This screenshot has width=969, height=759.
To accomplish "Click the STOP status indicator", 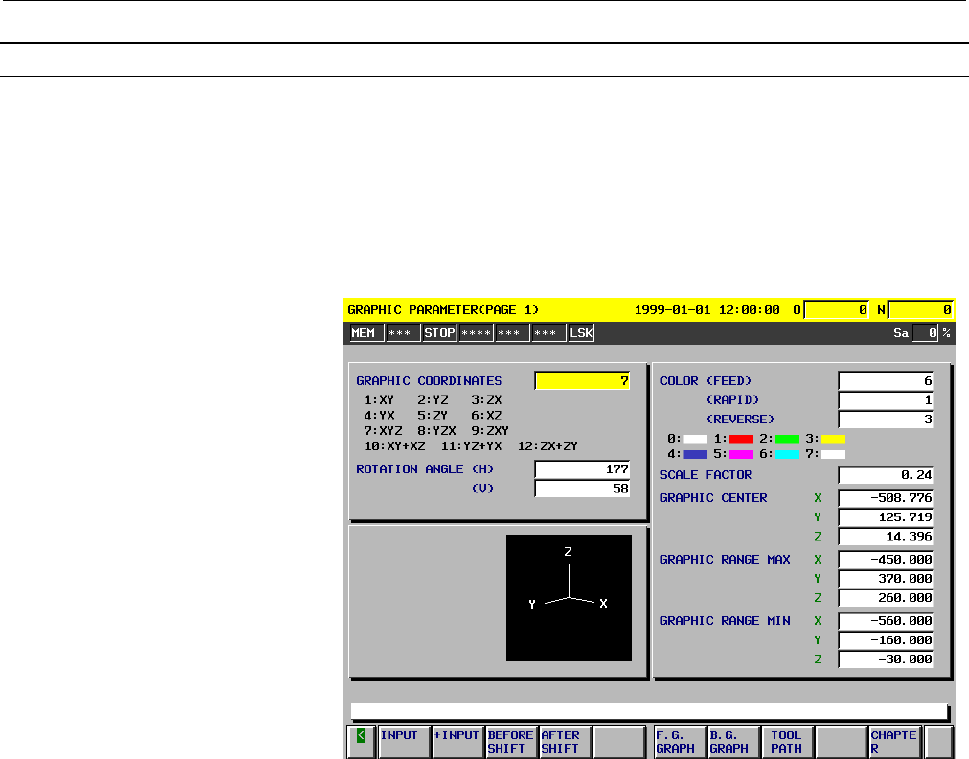I will (439, 333).
